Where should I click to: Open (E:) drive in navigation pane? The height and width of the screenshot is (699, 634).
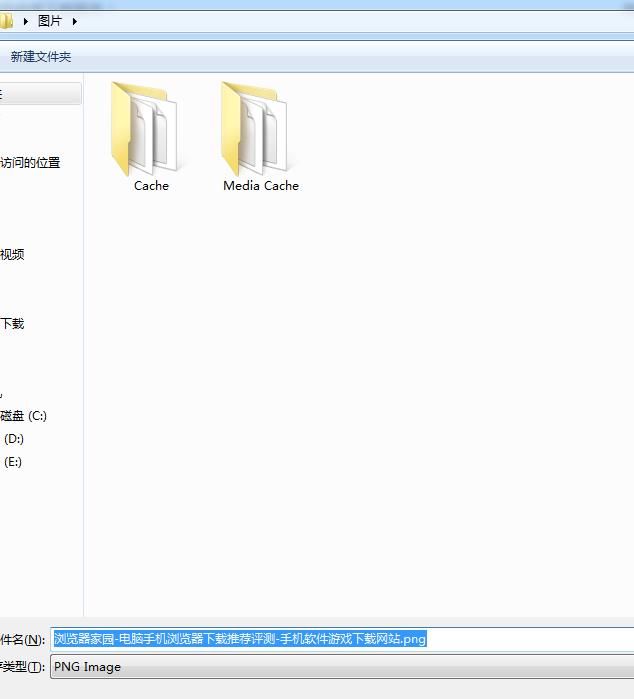coord(13,462)
